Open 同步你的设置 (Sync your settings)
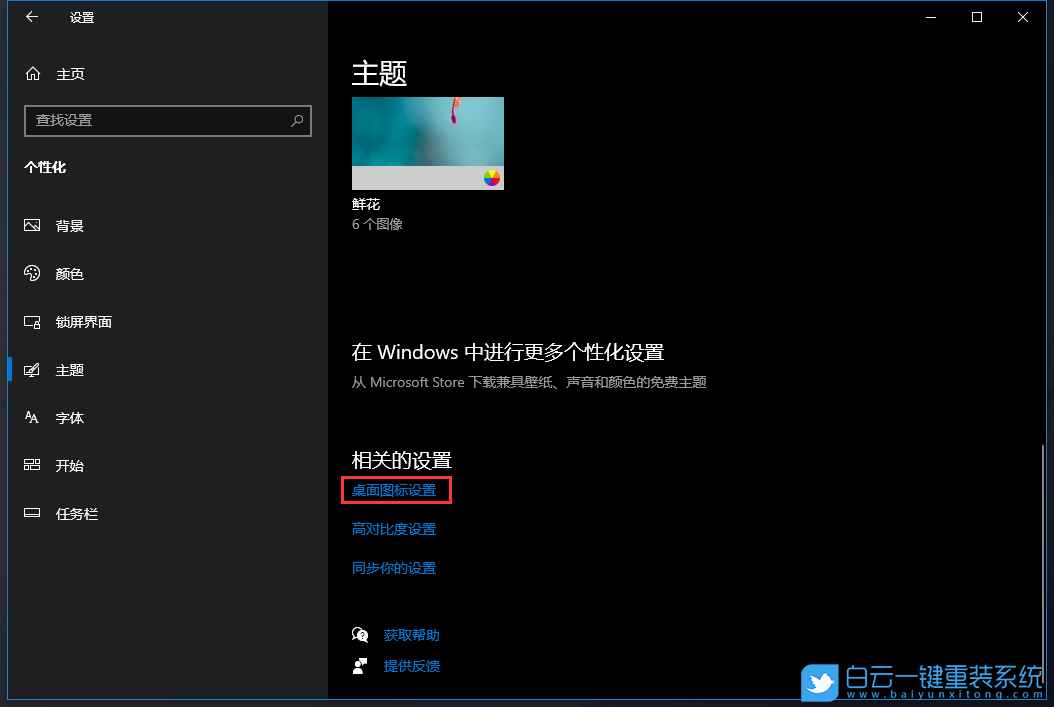1054x707 pixels. pyautogui.click(x=393, y=567)
